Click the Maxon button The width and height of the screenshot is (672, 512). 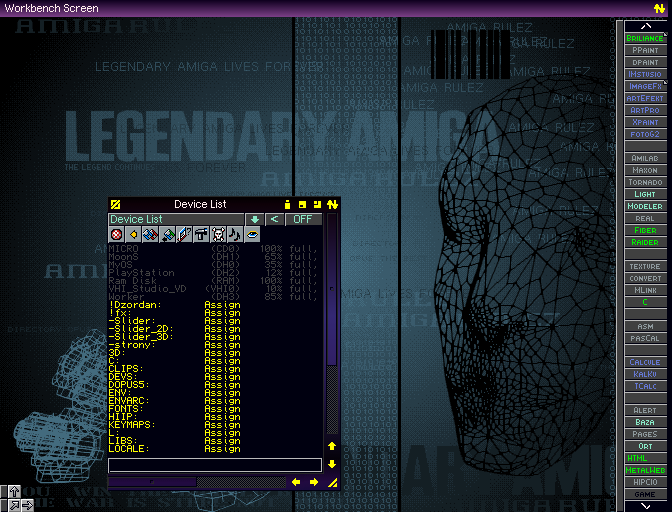[x=645, y=170]
